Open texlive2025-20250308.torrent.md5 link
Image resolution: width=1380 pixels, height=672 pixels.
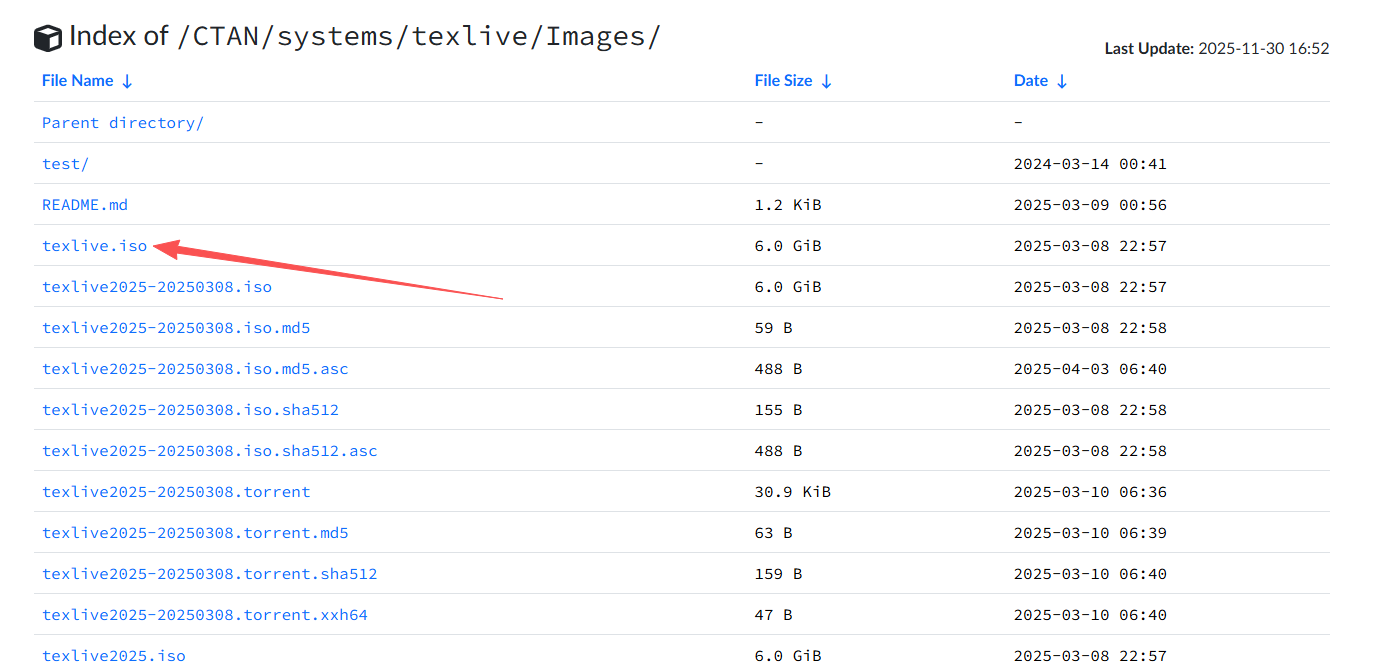tap(195, 533)
